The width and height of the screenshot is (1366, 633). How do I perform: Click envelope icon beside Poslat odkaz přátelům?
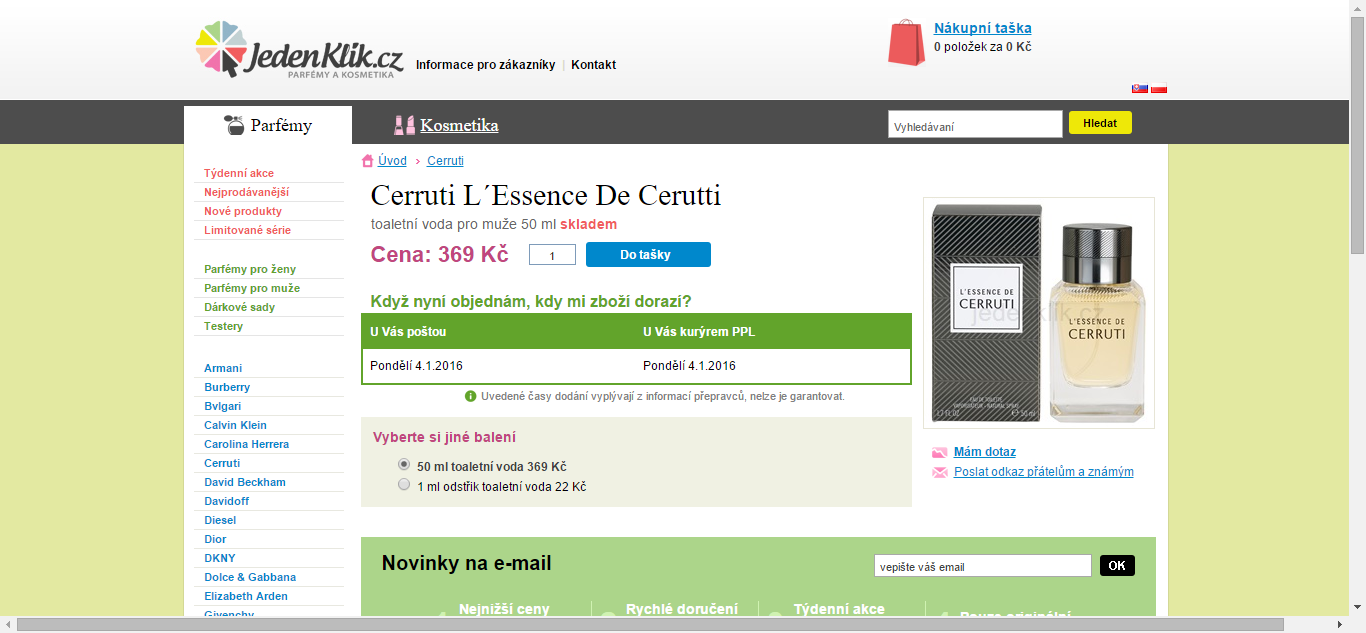click(x=939, y=472)
